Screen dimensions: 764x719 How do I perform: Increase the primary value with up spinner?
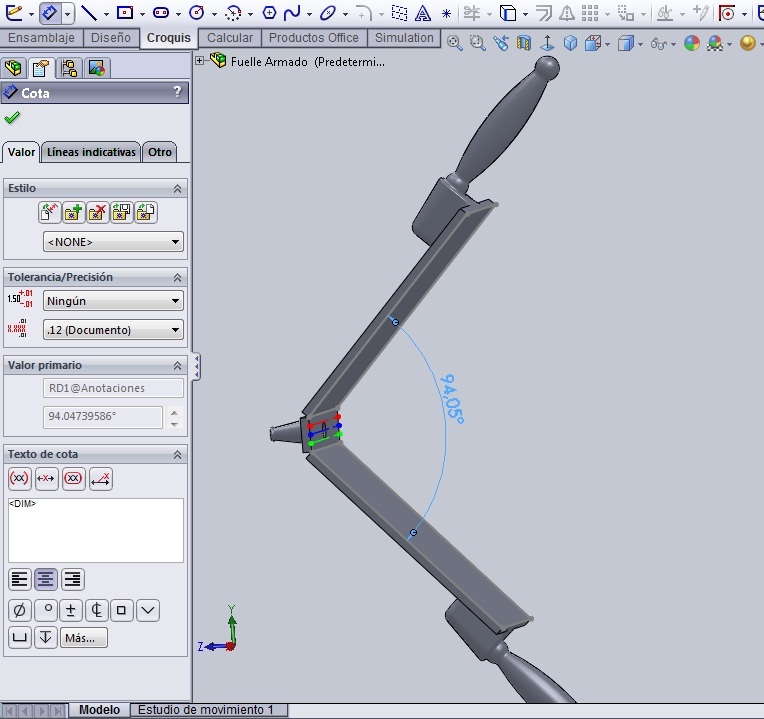pos(174,413)
